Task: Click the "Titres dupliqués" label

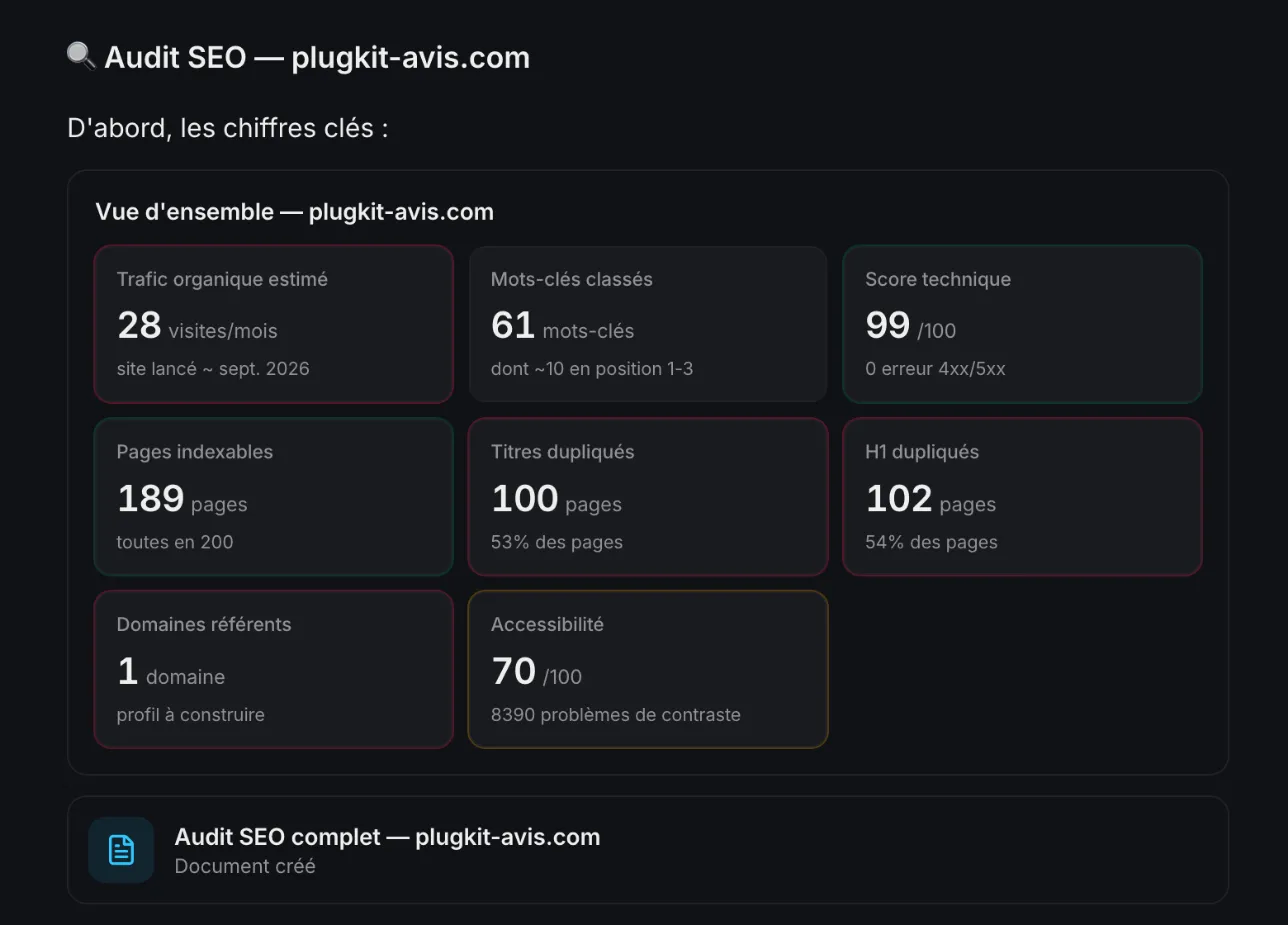Action: pos(563,452)
